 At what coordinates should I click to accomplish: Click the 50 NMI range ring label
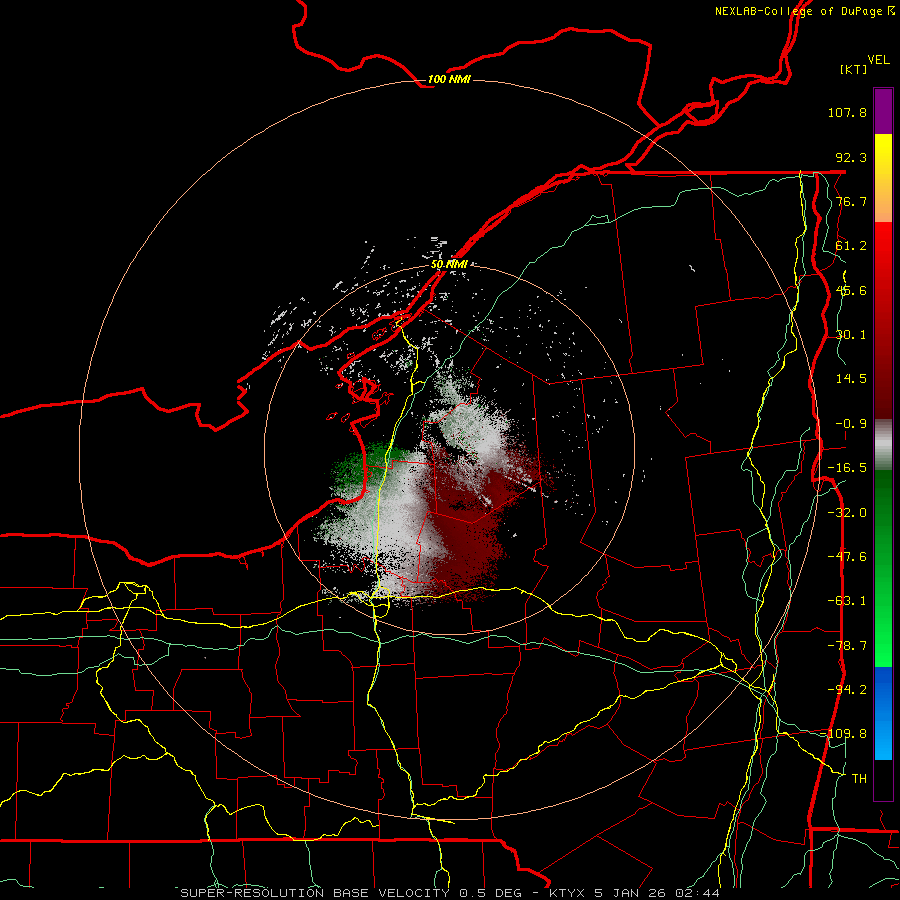click(449, 265)
